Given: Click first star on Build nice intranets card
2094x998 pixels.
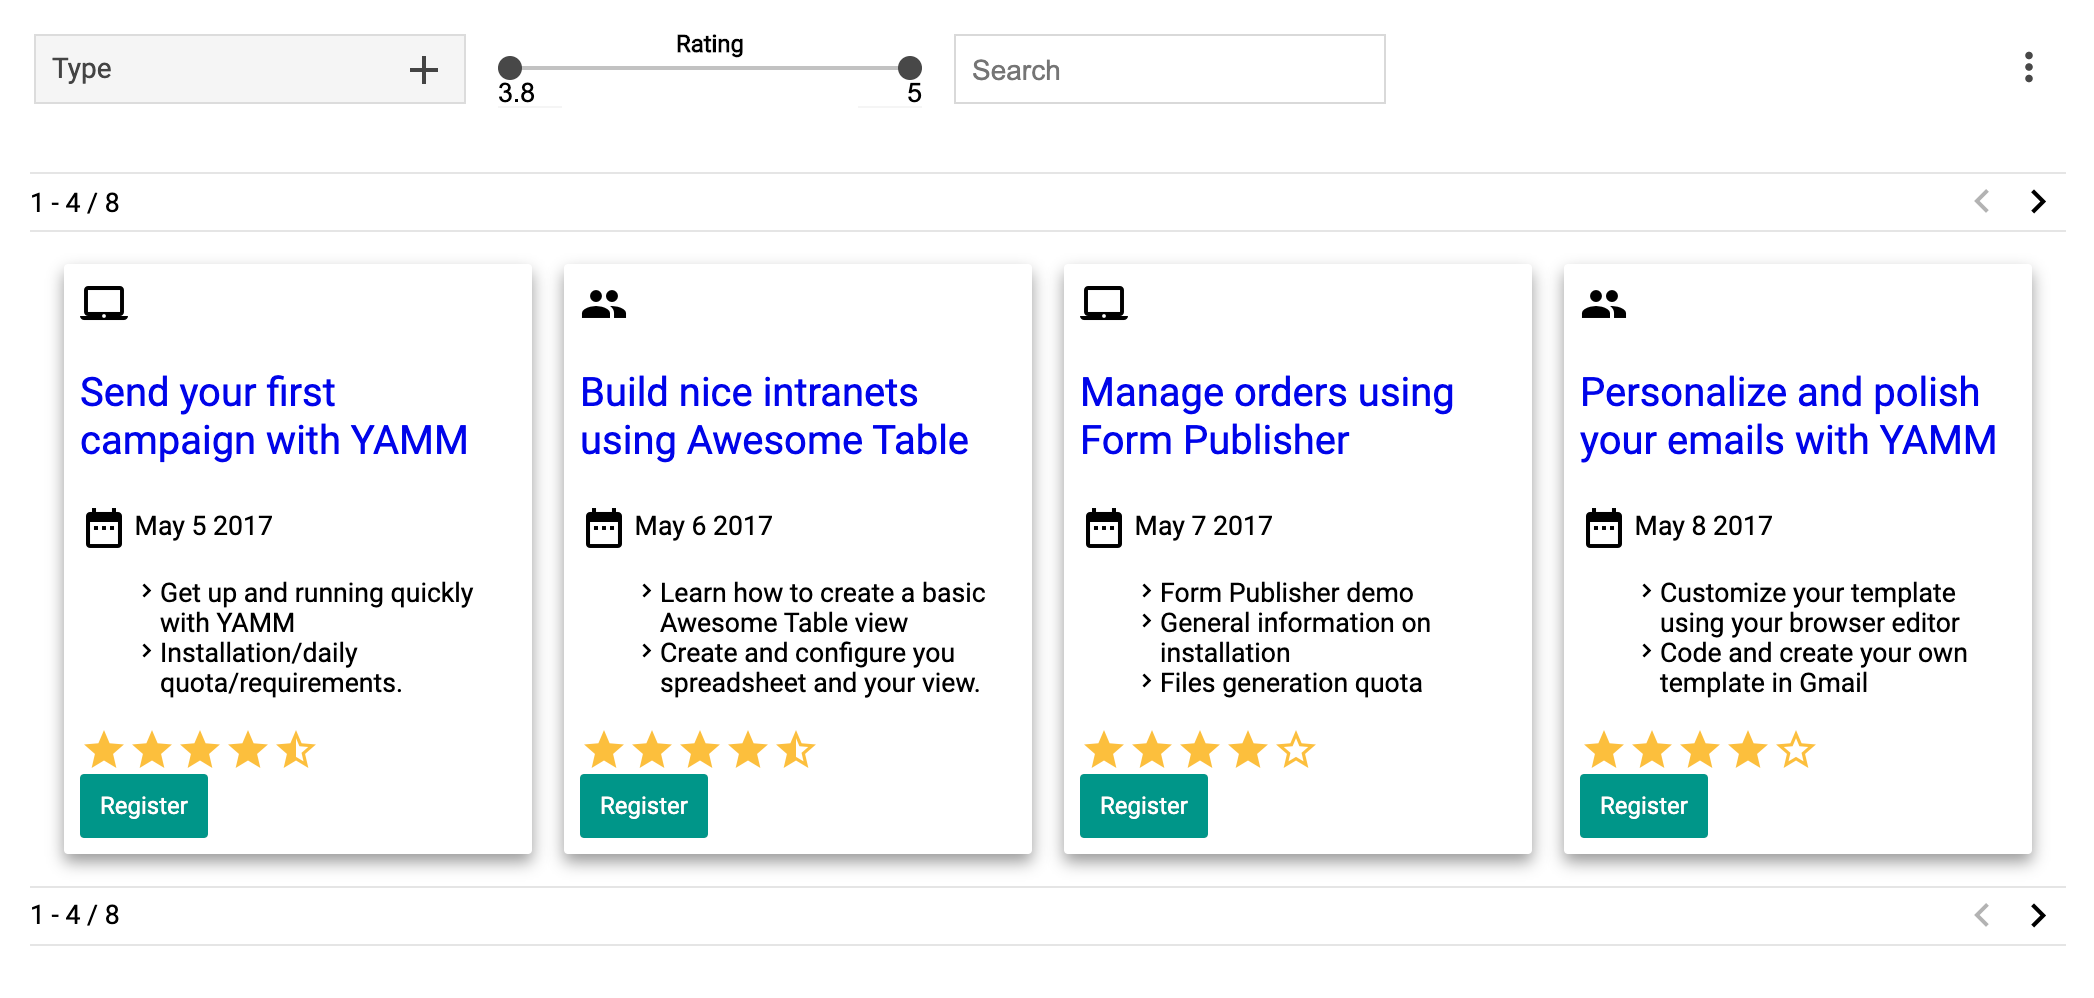Looking at the screenshot, I should click(x=604, y=750).
